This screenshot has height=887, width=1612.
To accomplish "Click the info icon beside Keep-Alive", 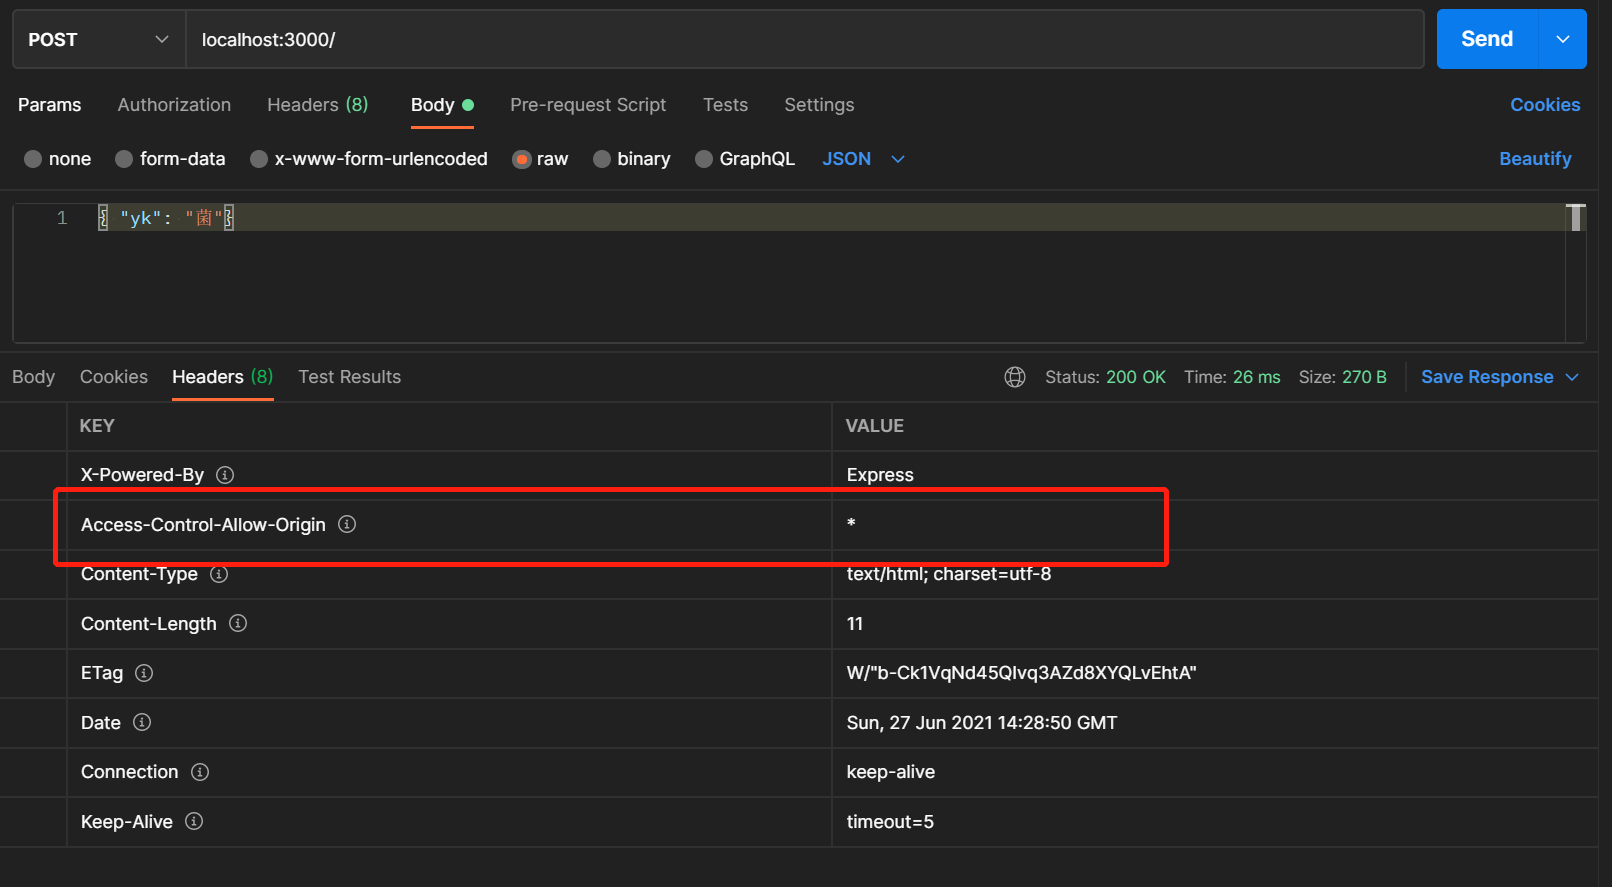I will tap(194, 821).
